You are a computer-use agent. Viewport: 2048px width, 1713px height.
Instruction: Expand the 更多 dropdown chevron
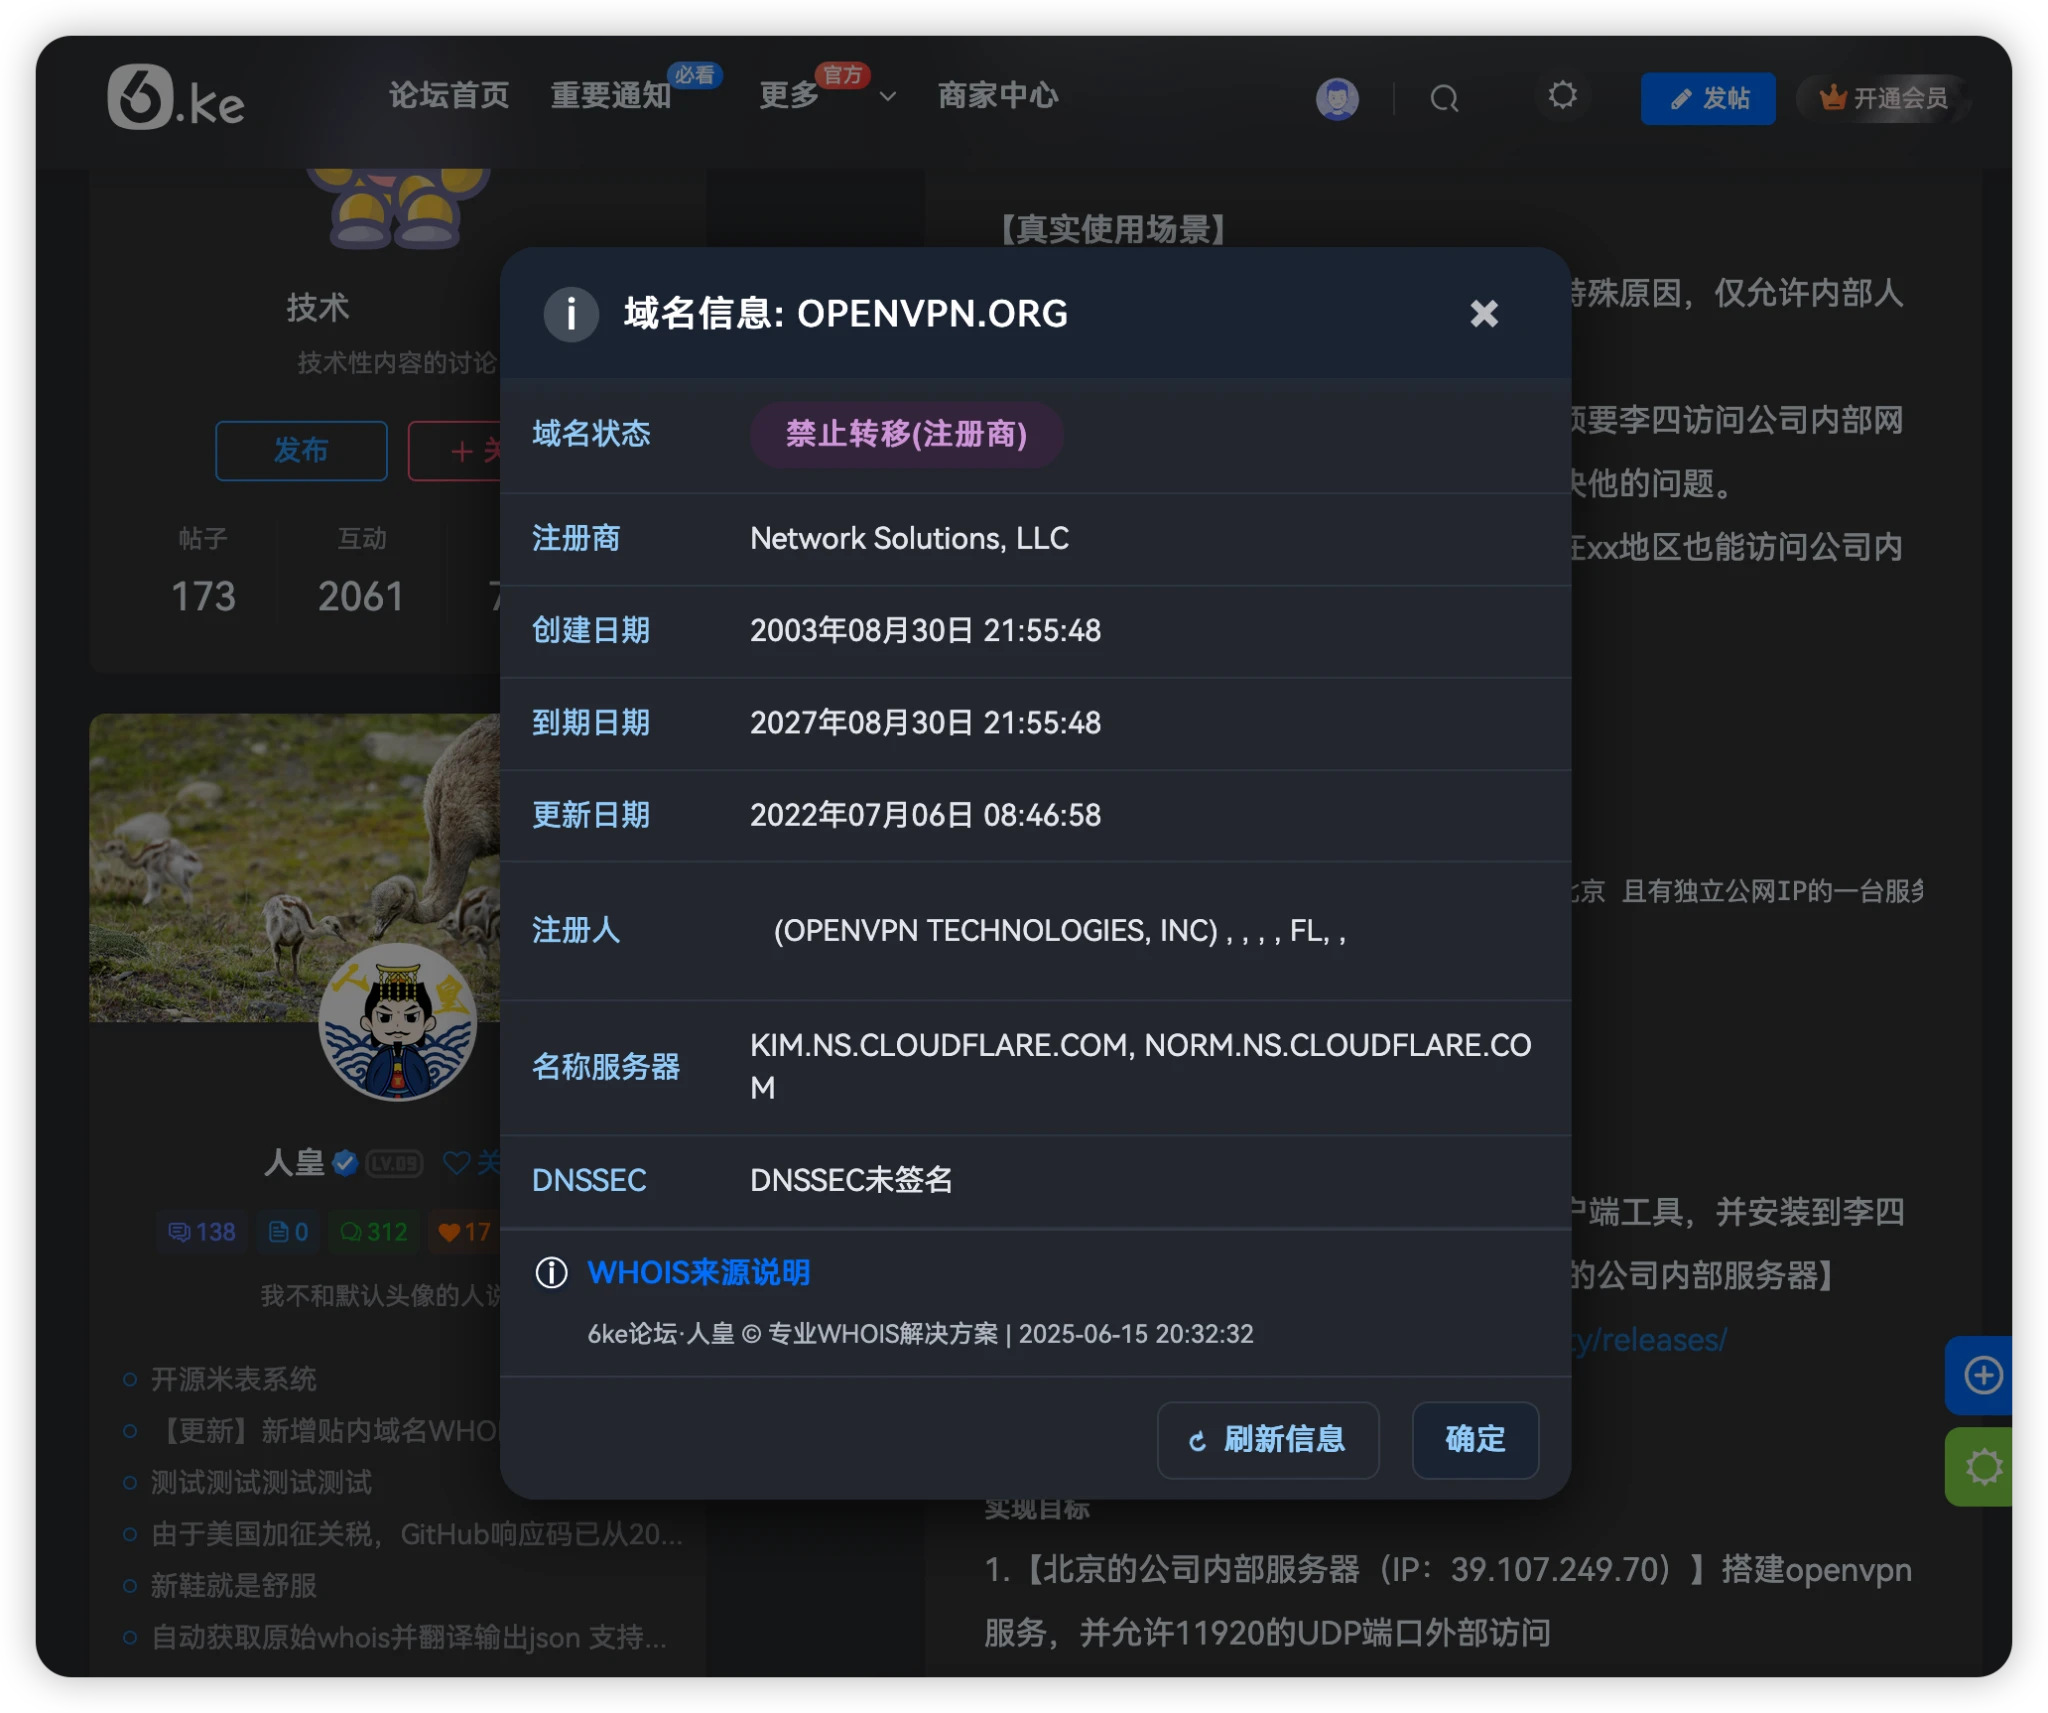click(x=887, y=97)
